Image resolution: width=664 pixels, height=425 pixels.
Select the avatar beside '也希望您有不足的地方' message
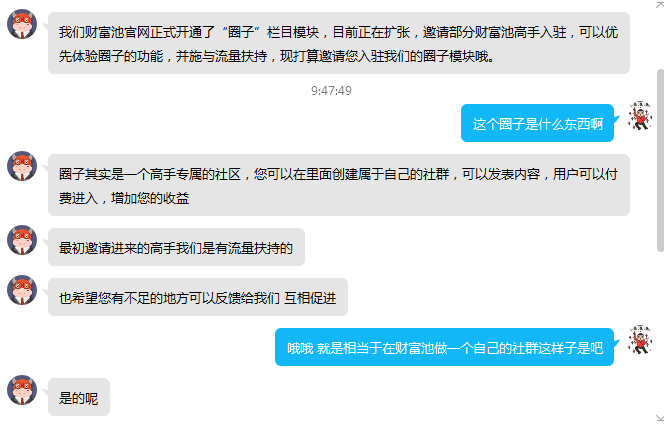pyautogui.click(x=22, y=290)
